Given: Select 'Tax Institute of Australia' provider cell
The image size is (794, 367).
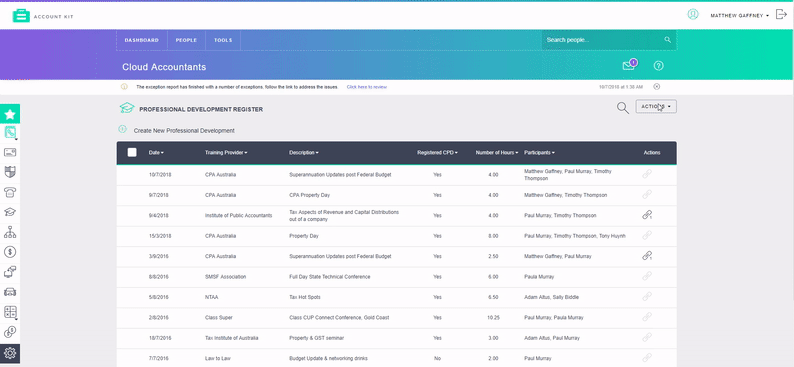Looking at the screenshot, I should [x=231, y=338].
